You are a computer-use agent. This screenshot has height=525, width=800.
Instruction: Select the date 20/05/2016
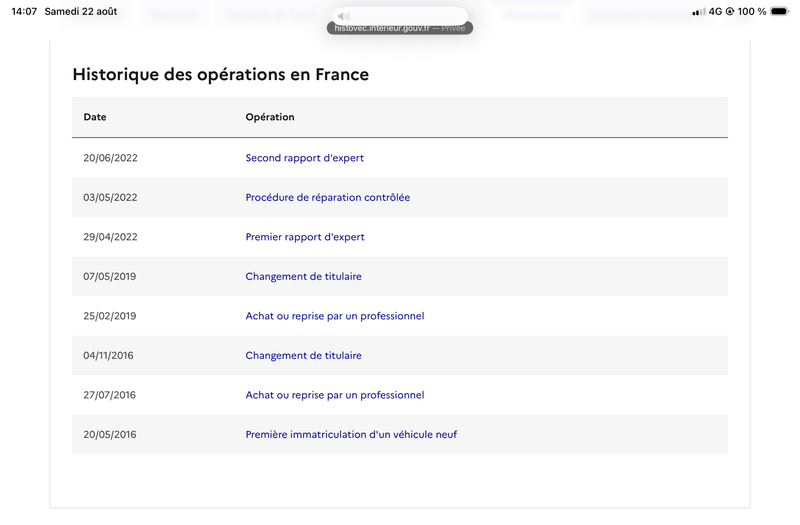110,435
